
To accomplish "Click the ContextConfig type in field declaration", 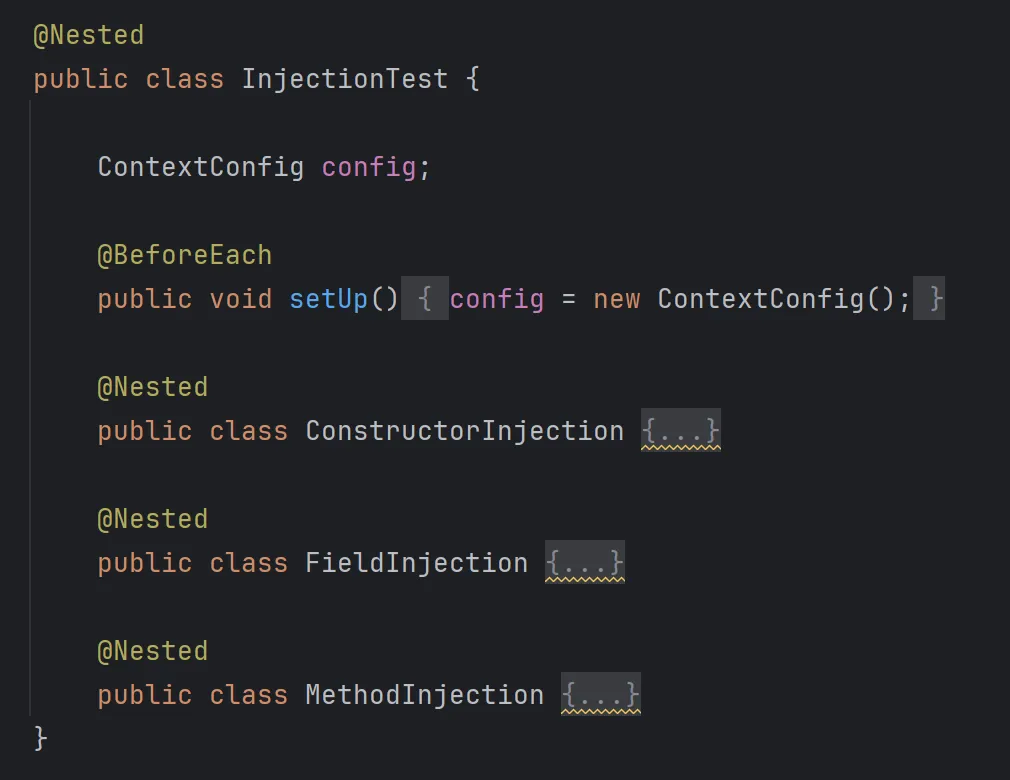I will (200, 167).
